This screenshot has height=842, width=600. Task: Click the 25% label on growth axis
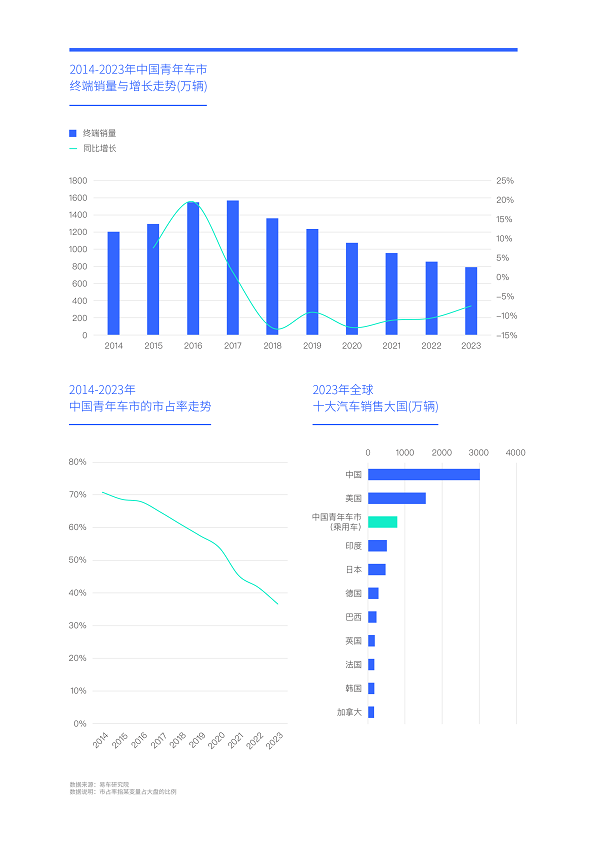tap(505, 181)
